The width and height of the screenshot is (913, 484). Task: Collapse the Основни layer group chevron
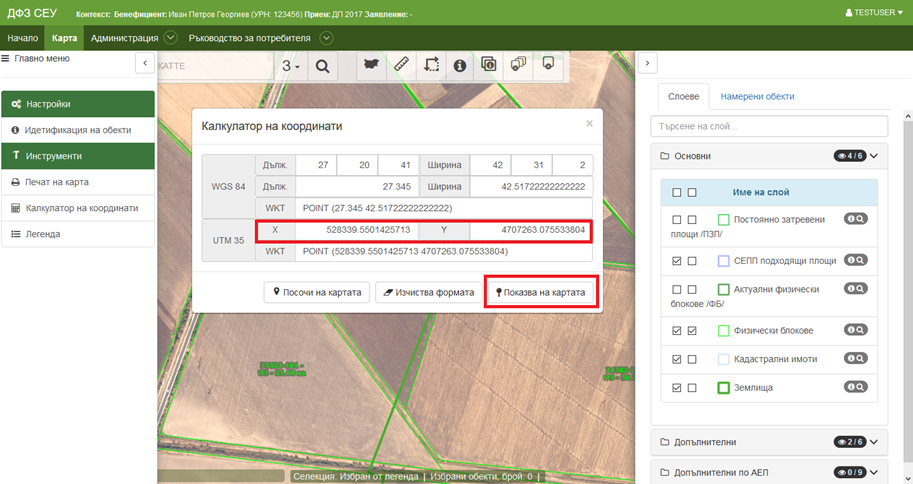click(874, 156)
